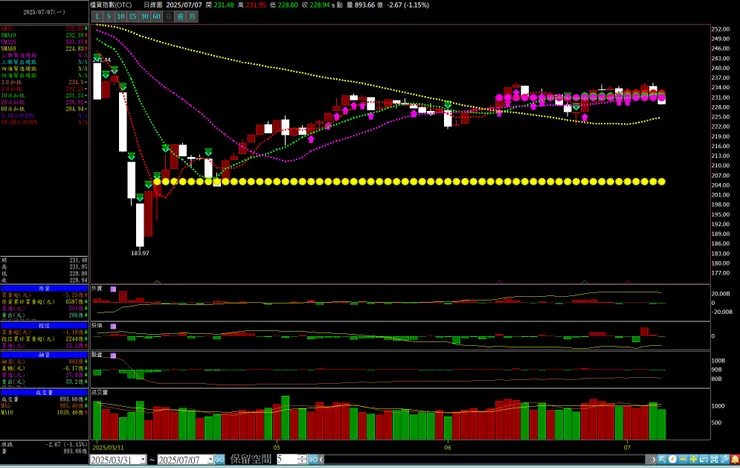Select the blue 融資 panel header
740x468 pixels.
44,355
